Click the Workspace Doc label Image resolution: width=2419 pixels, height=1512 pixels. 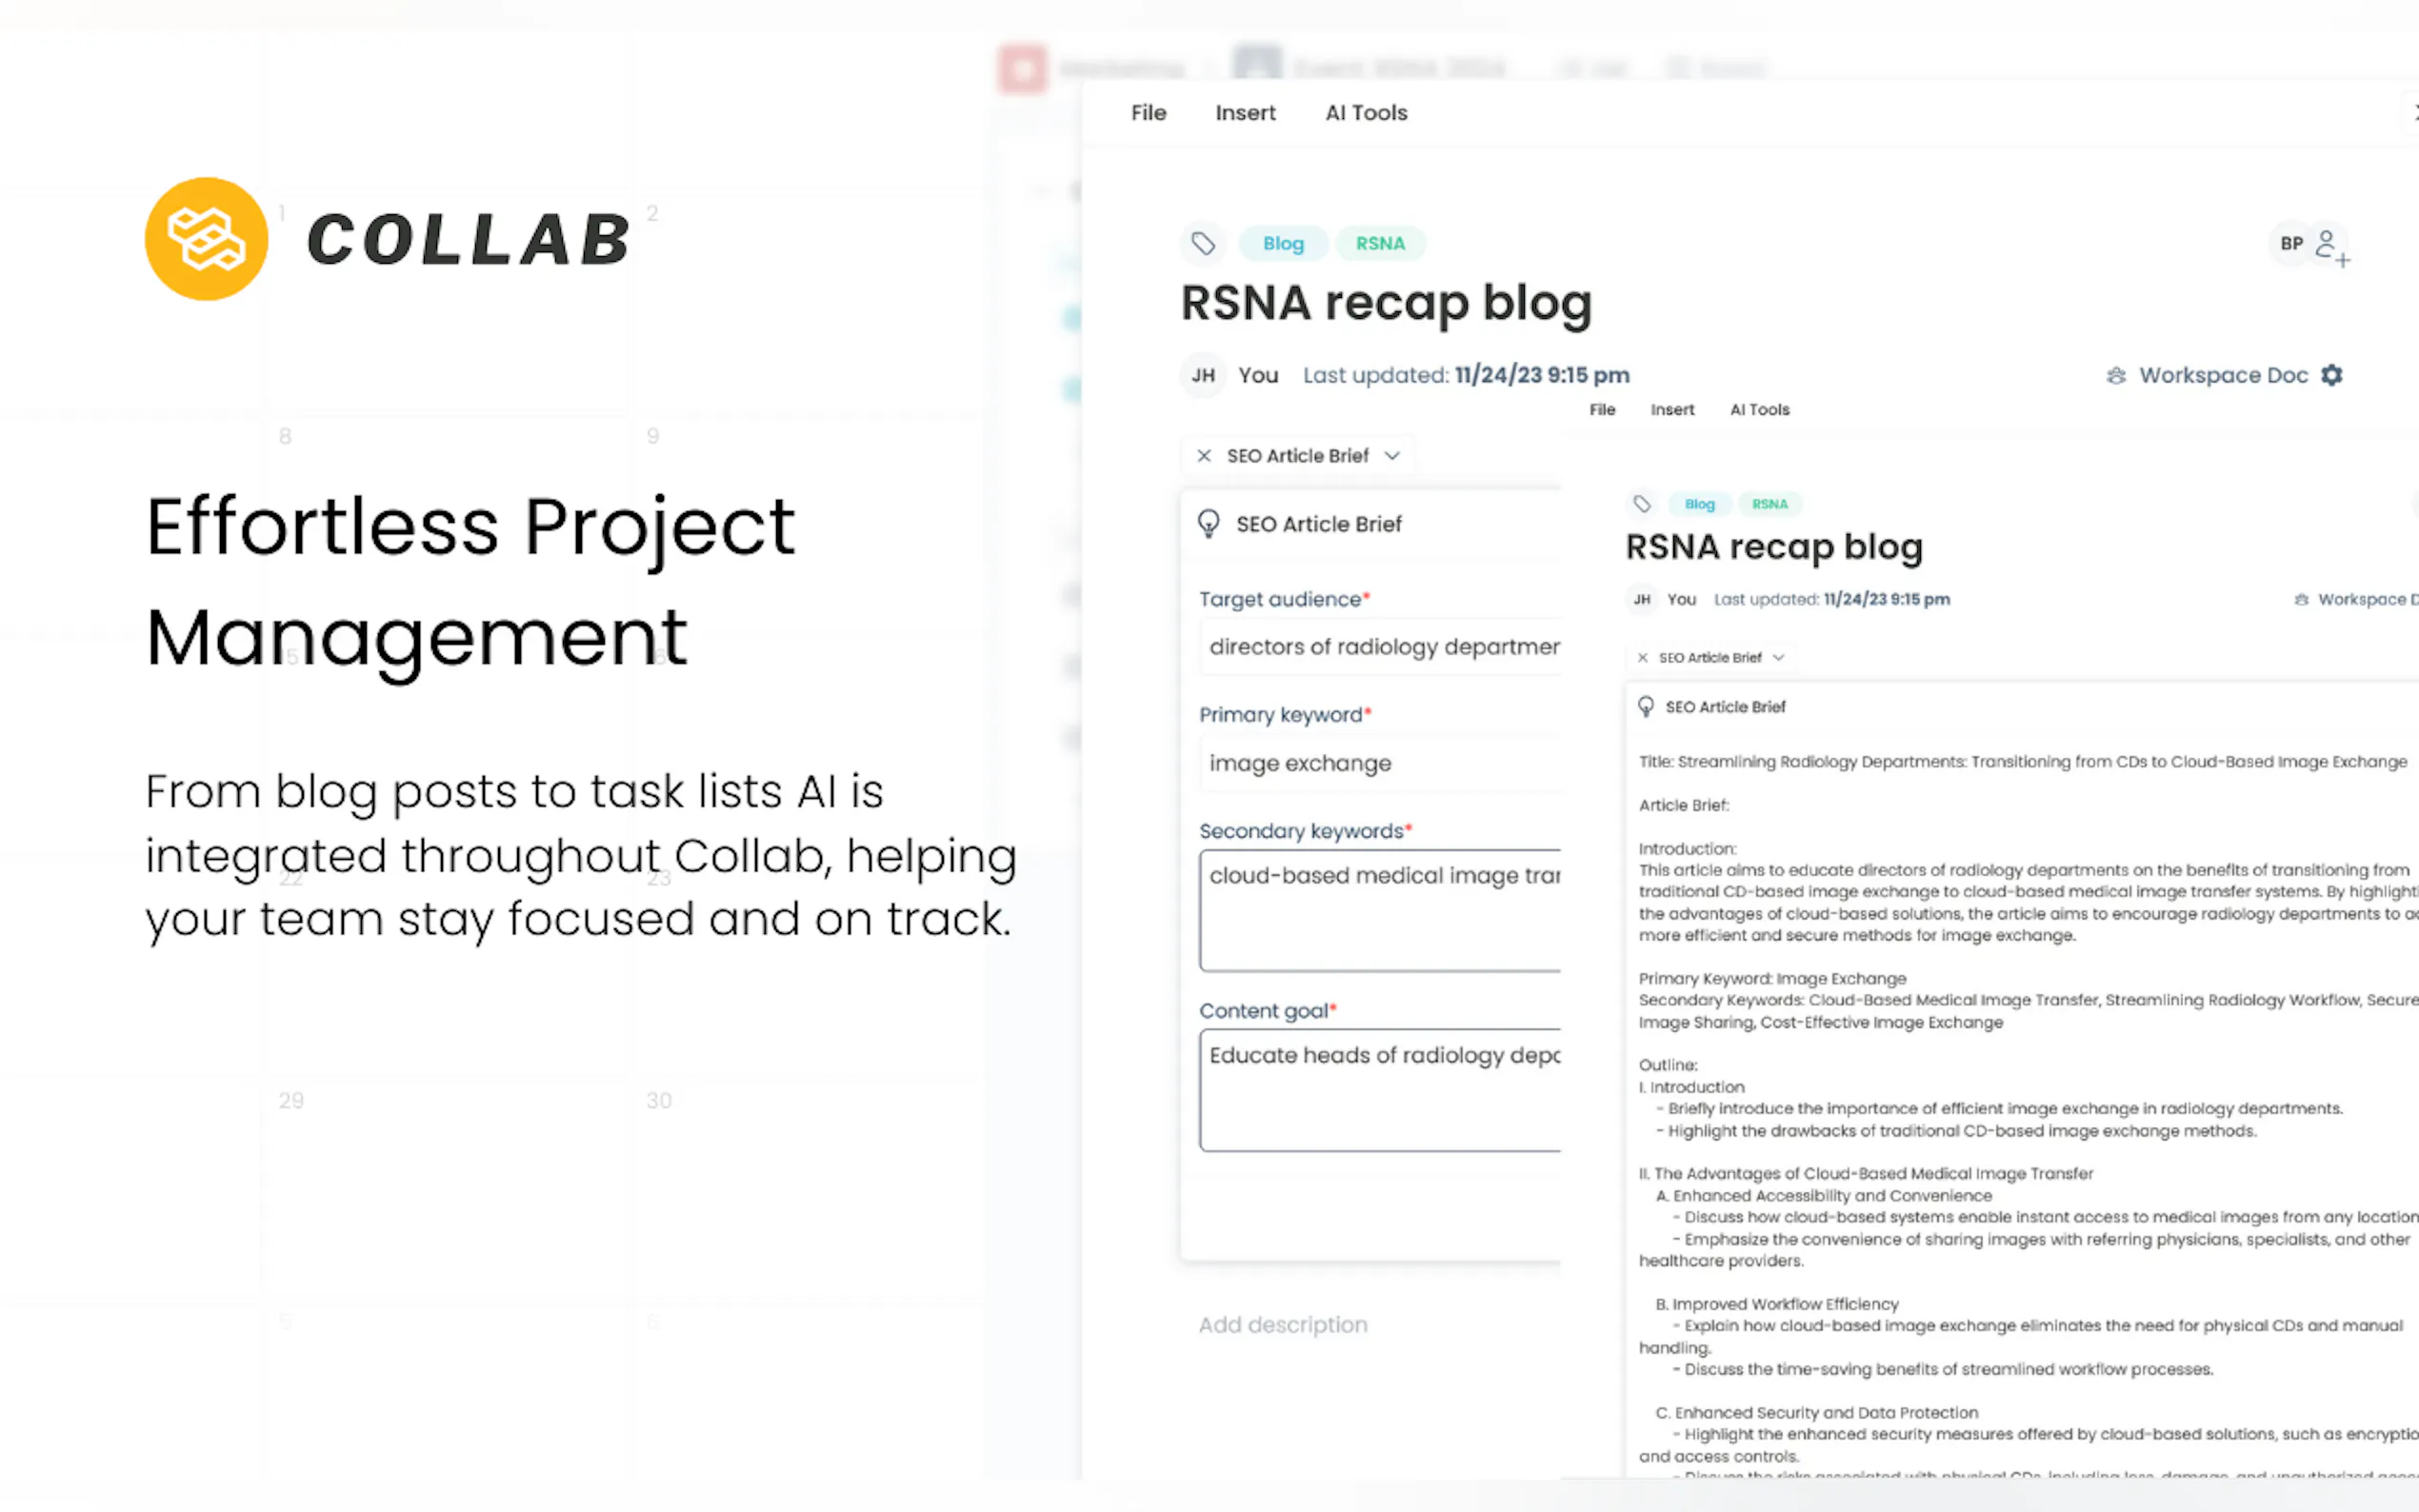tap(2222, 375)
